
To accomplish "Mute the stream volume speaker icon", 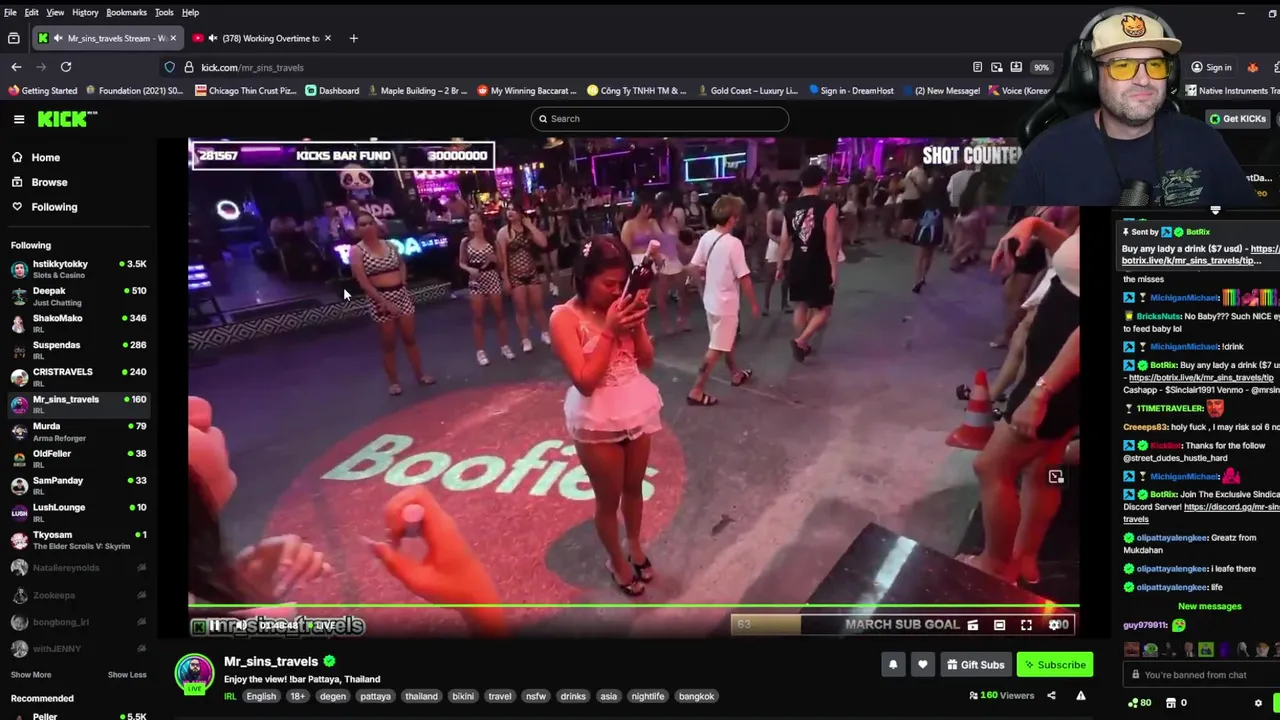I will 241,625.
